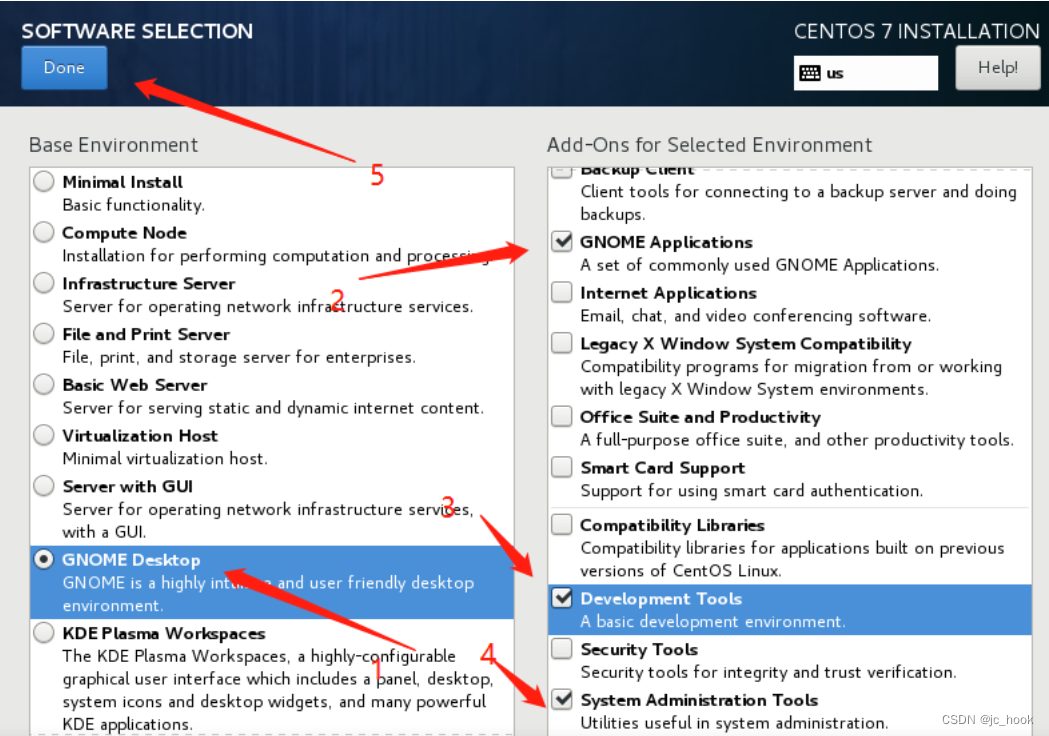Click 'A basic development environment.' text

(x=712, y=622)
